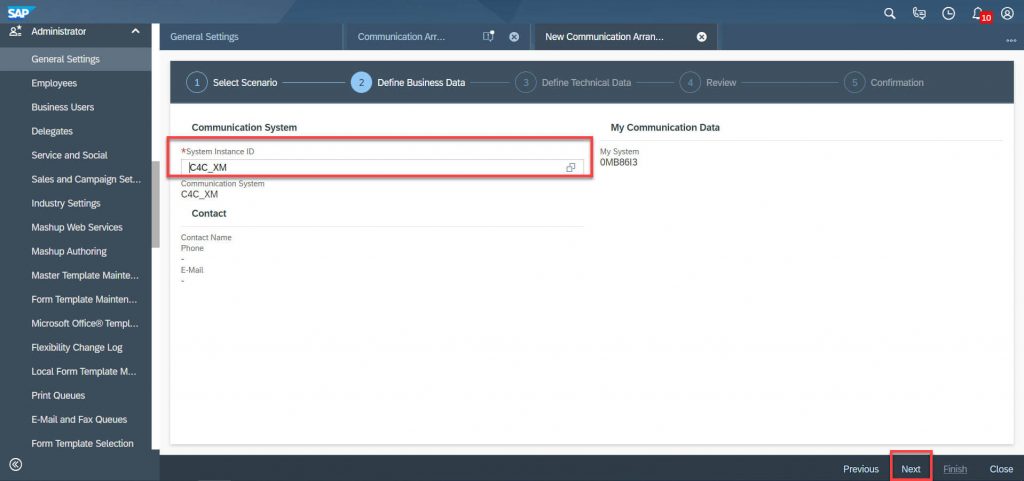Click the System Instance ID input field
Screen dimensions: 1024x481
pyautogui.click(x=382, y=168)
